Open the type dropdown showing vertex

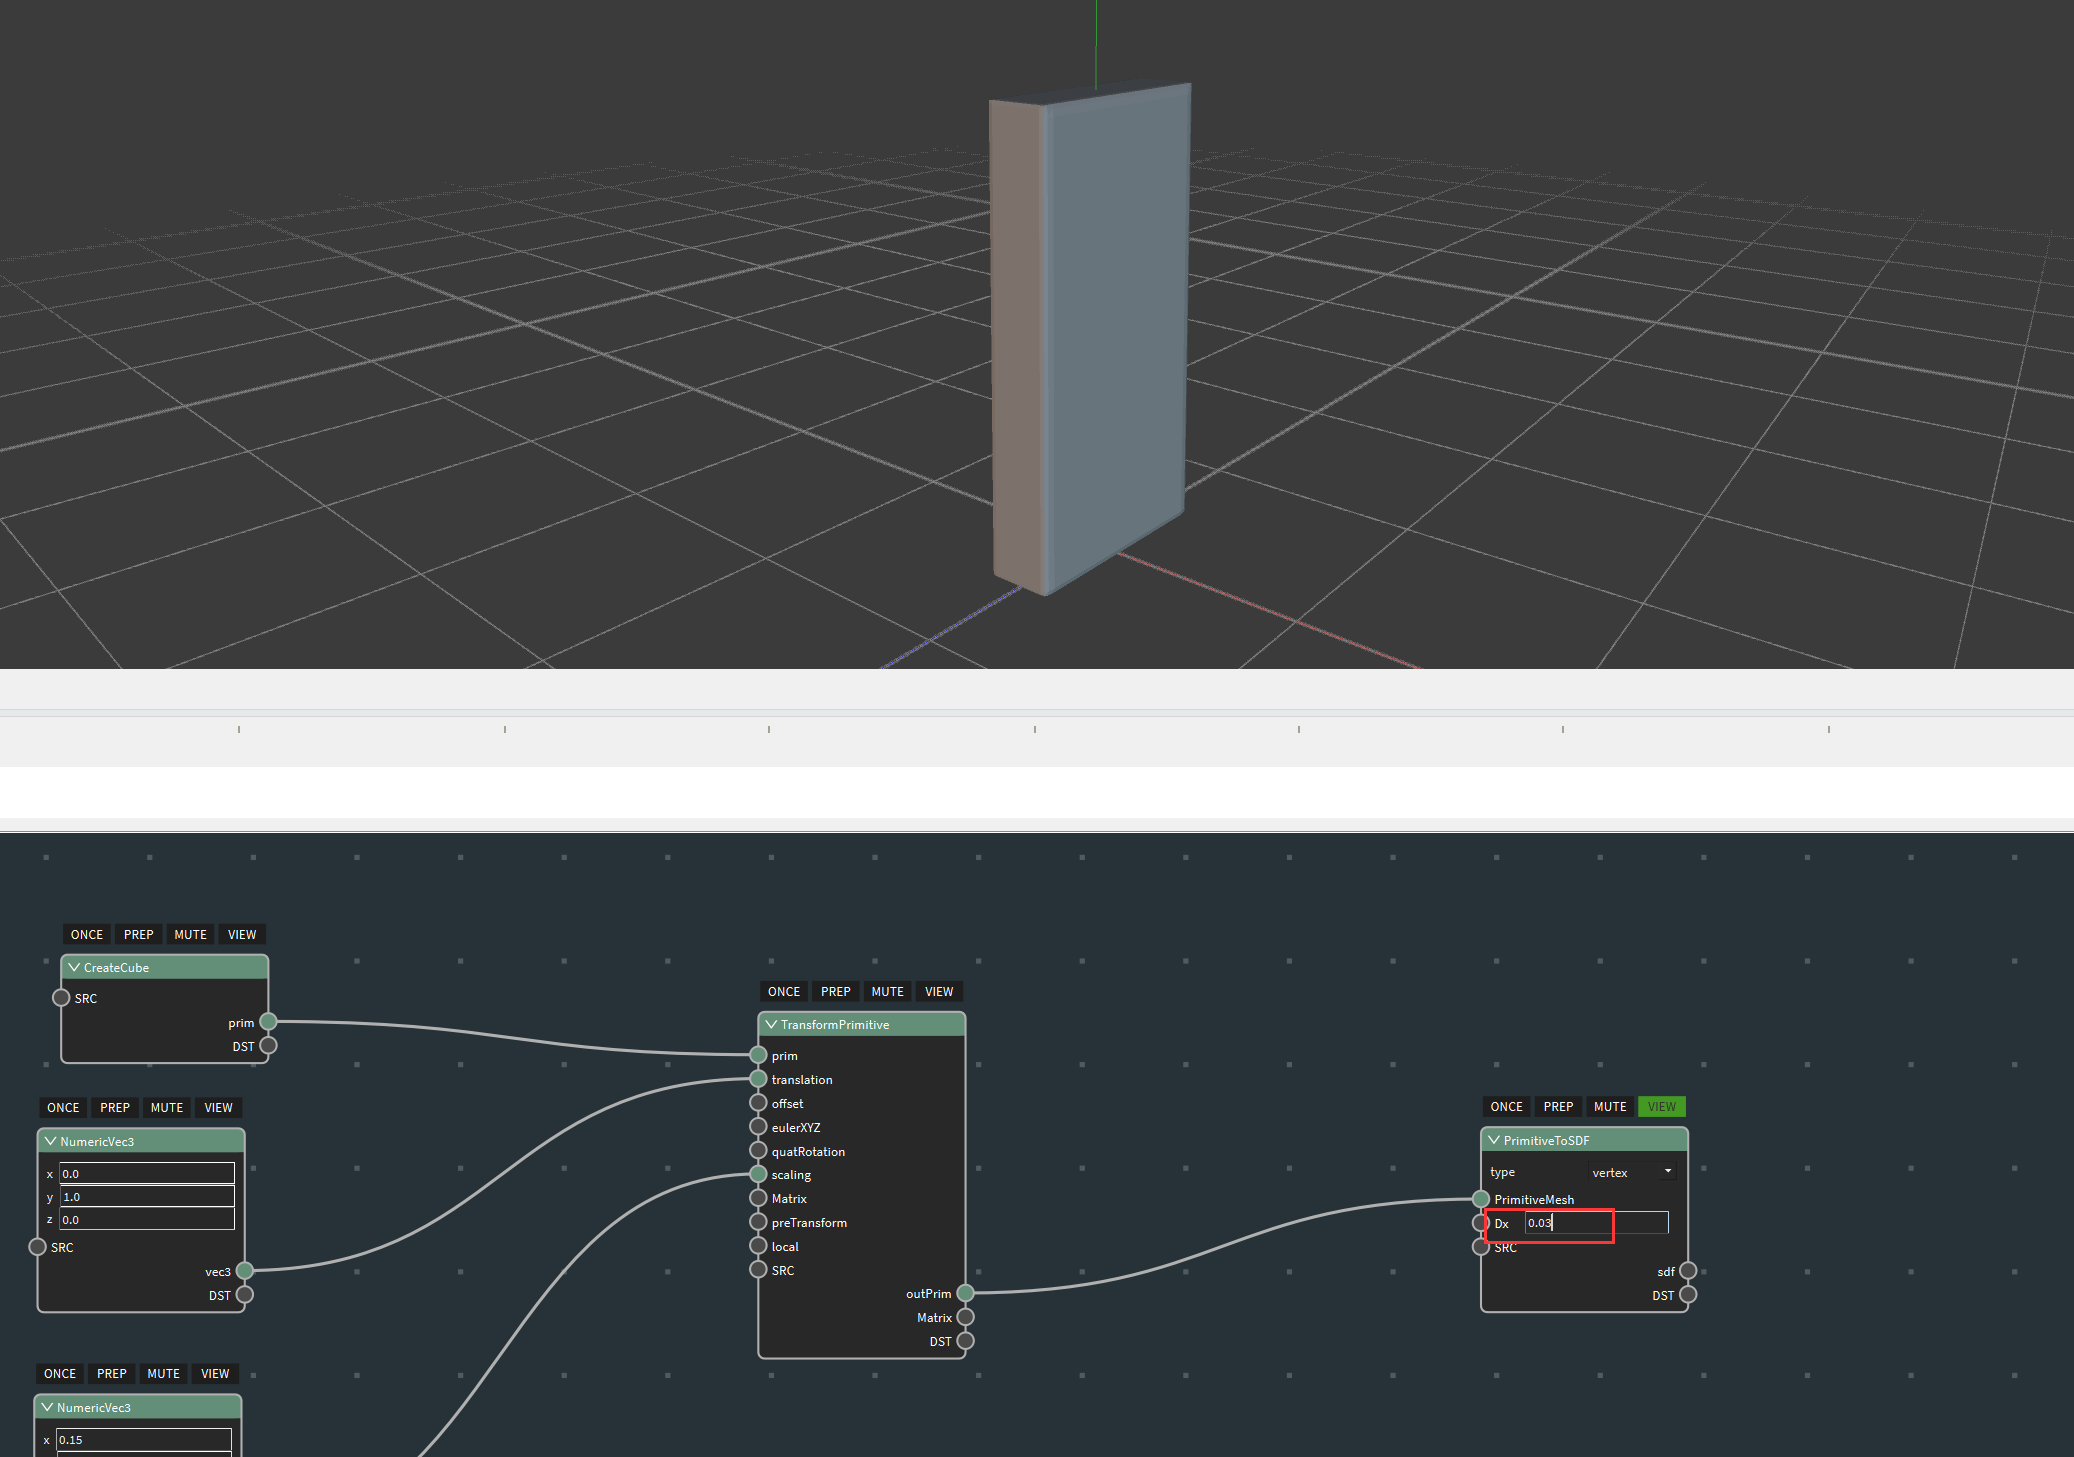[1632, 1172]
